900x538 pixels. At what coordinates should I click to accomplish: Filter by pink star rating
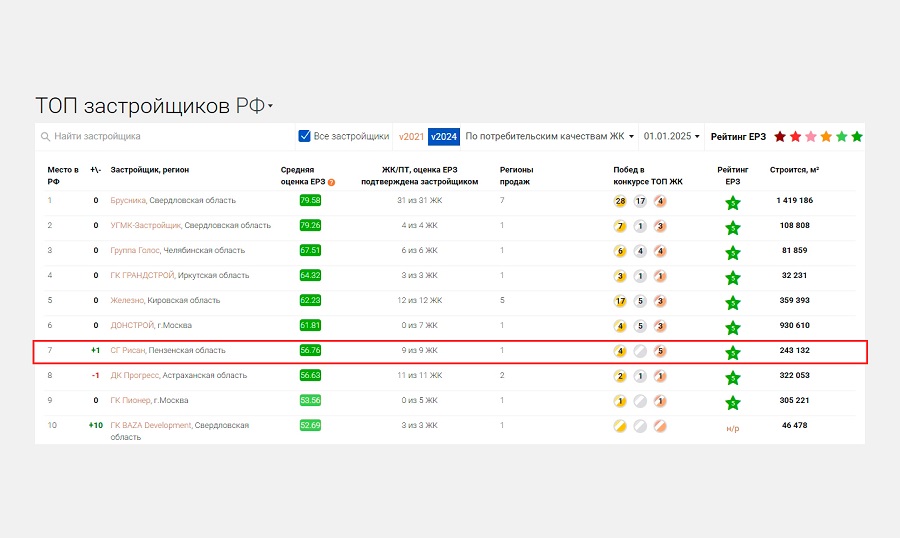coord(811,137)
